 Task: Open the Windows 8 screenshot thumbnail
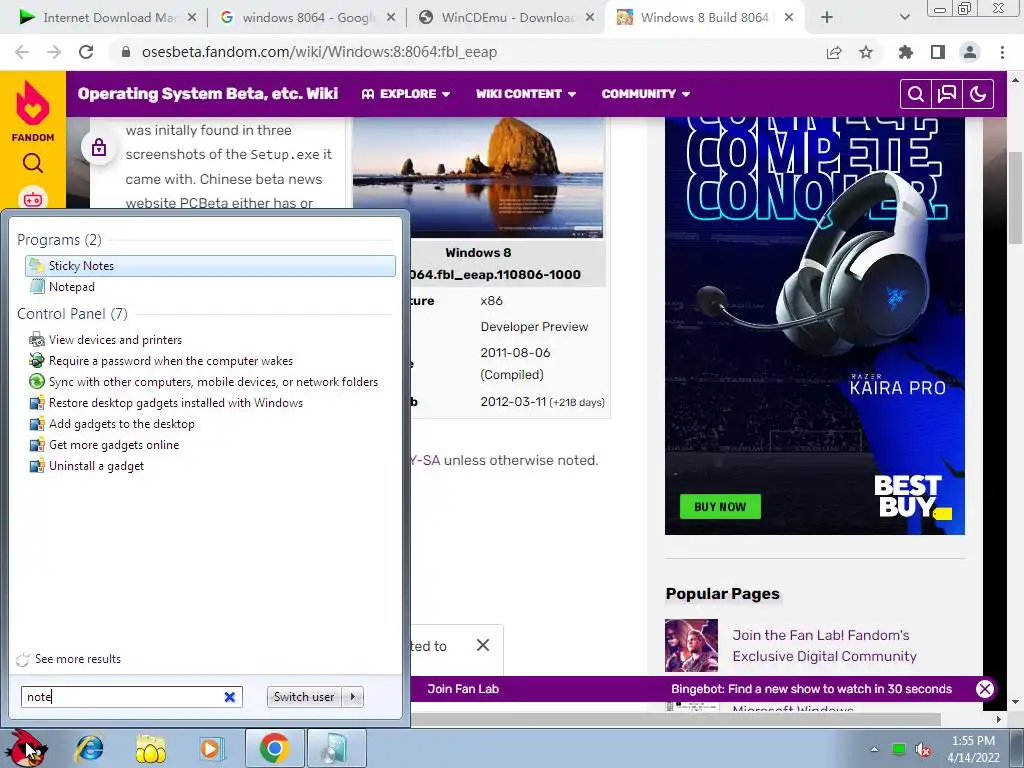coord(478,177)
